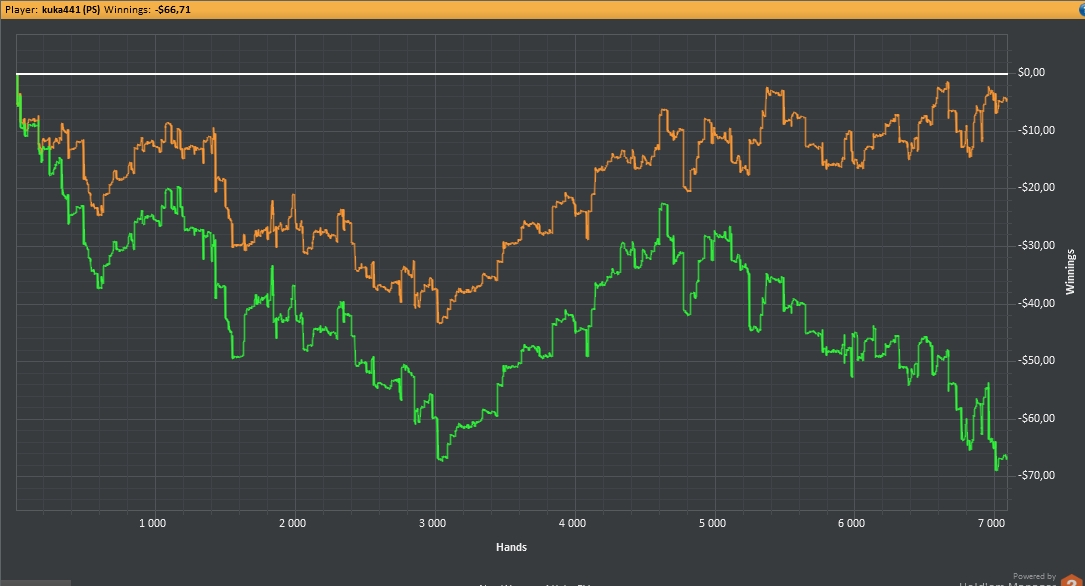Click the 5 000 hands axis tick label
Viewport: 1085px width, 586px height.
[x=712, y=523]
